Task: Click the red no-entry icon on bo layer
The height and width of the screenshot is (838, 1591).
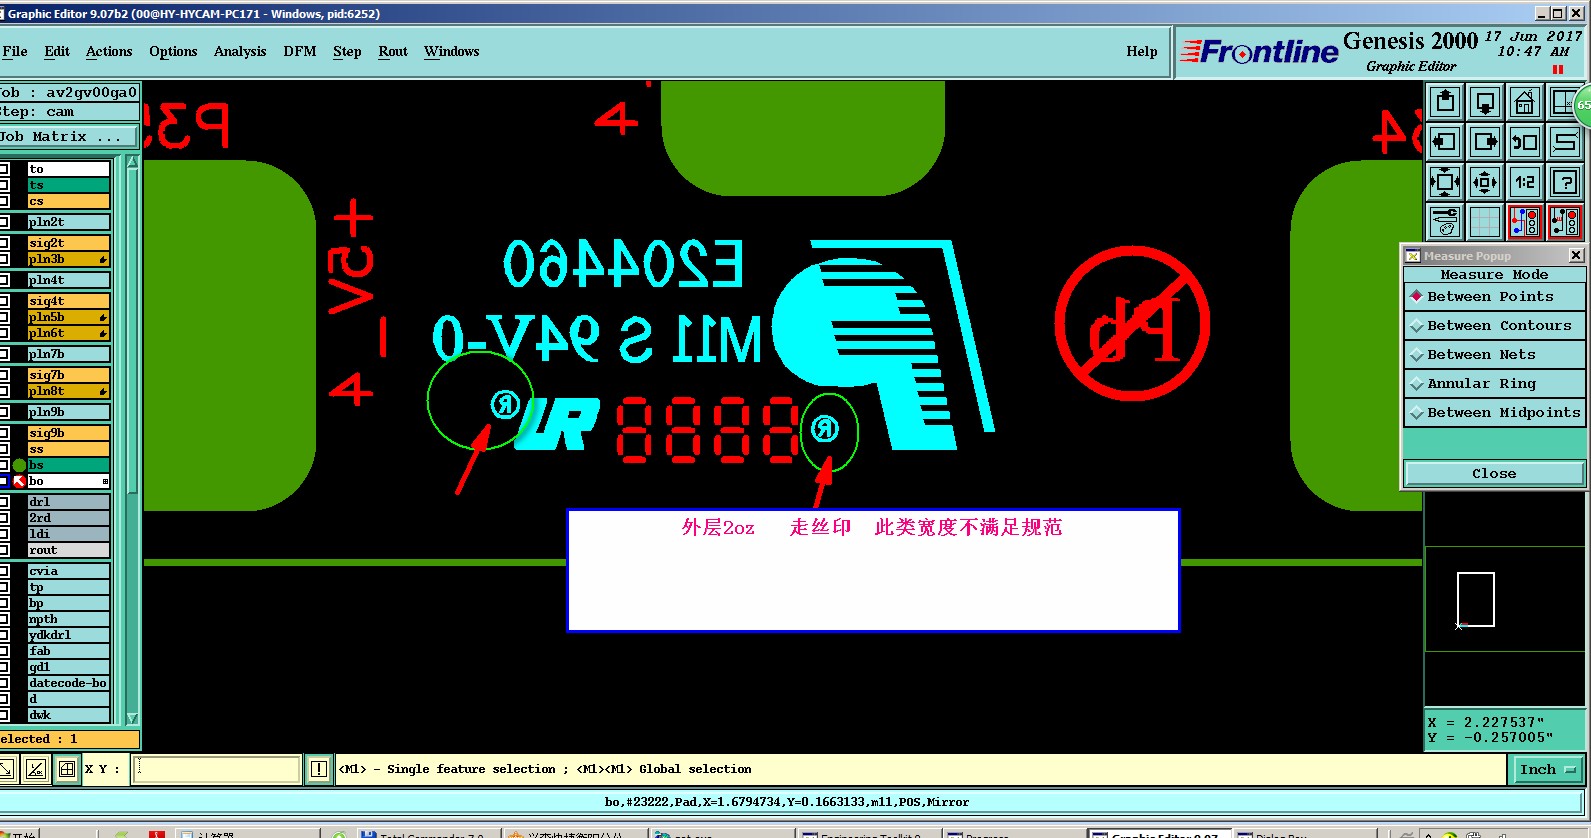Action: point(19,481)
